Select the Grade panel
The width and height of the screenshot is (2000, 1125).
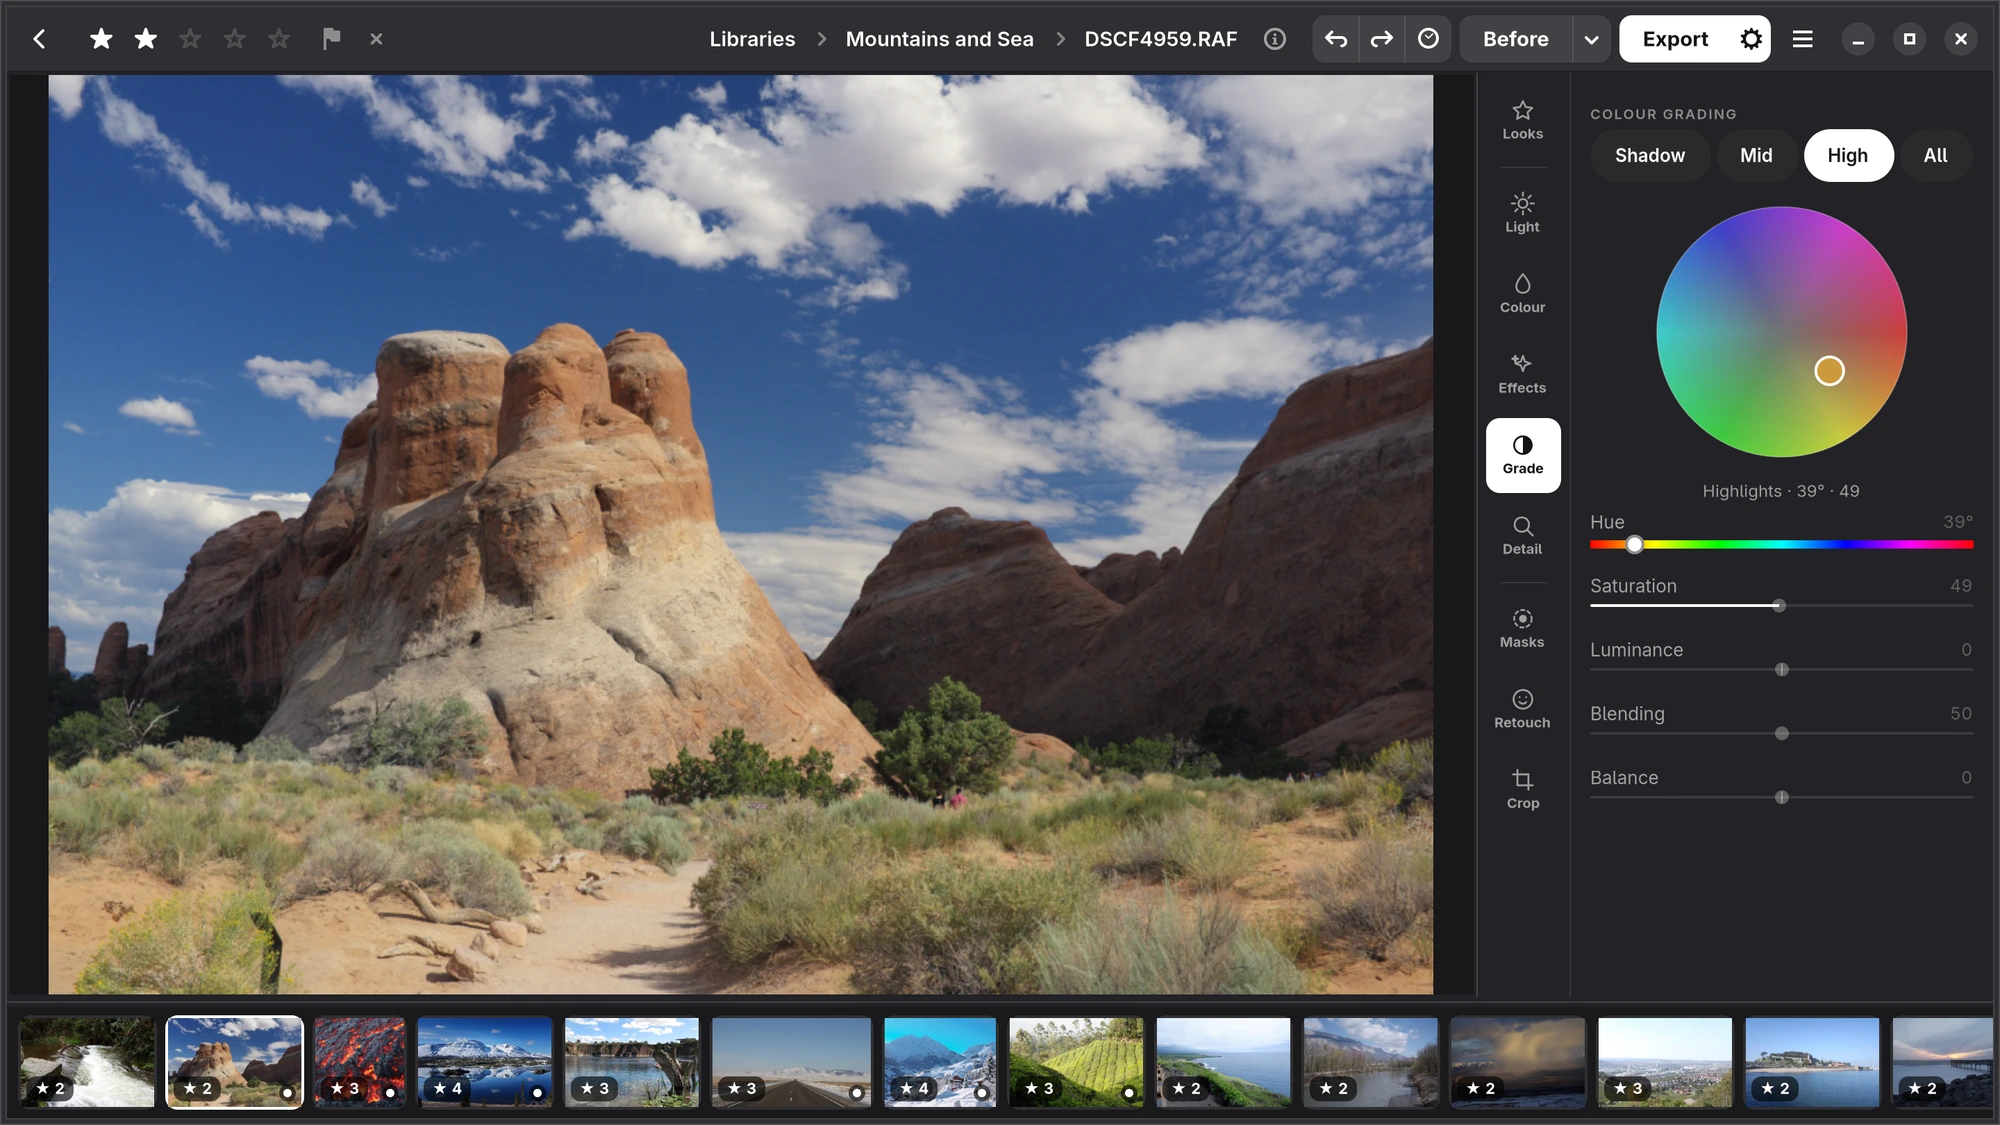click(x=1522, y=455)
